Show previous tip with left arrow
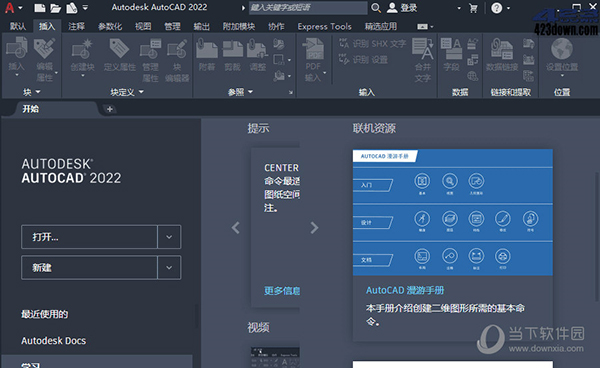600x368 pixels. click(235, 228)
